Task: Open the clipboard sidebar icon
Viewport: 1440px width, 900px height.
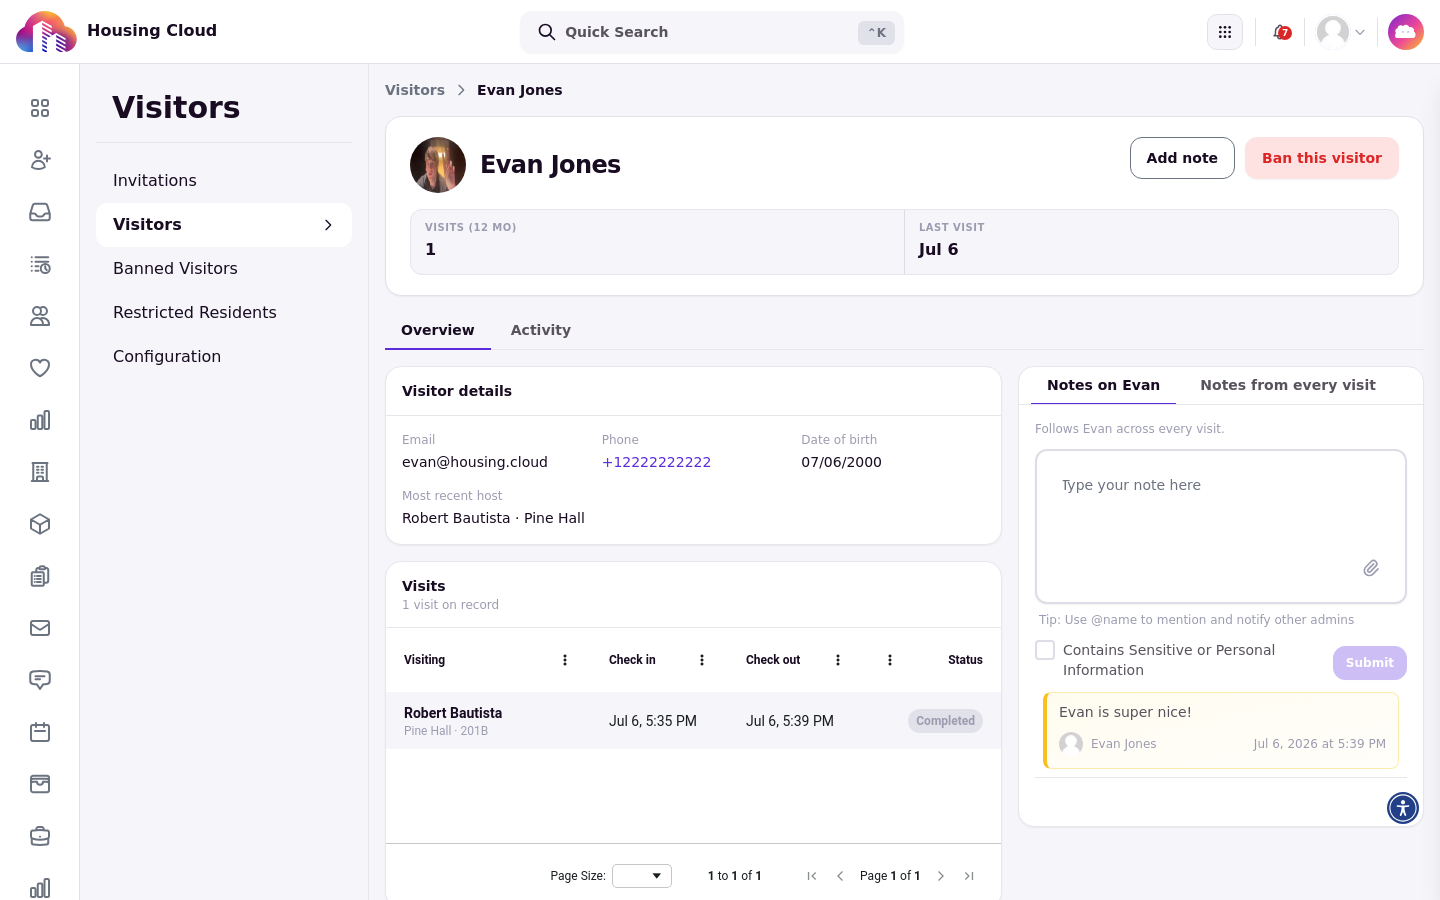Action: pyautogui.click(x=40, y=576)
